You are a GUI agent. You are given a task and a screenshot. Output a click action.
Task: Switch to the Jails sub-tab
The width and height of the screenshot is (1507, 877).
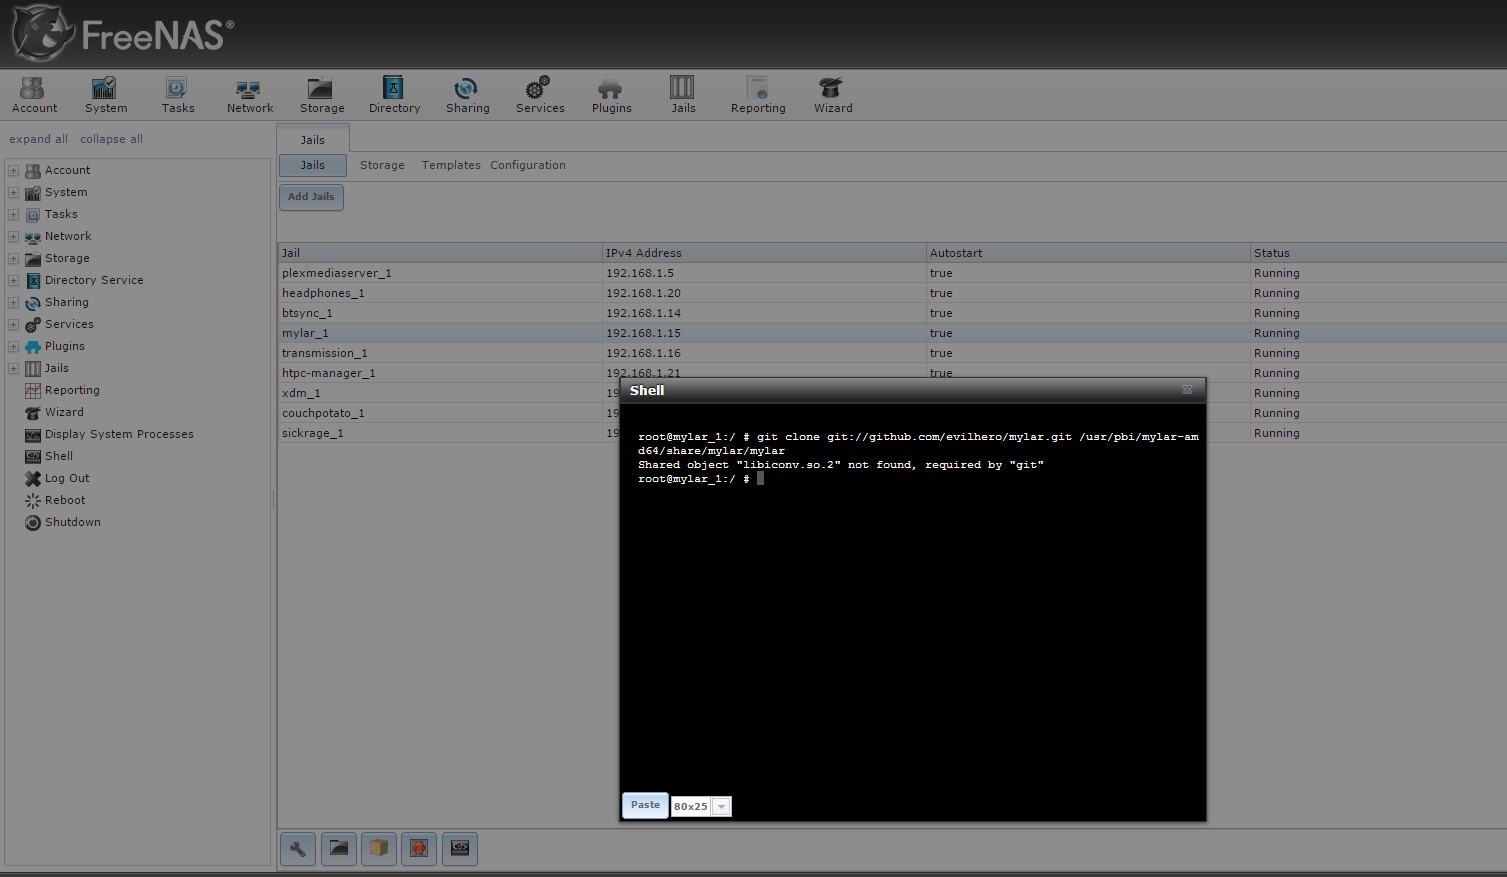(x=312, y=165)
